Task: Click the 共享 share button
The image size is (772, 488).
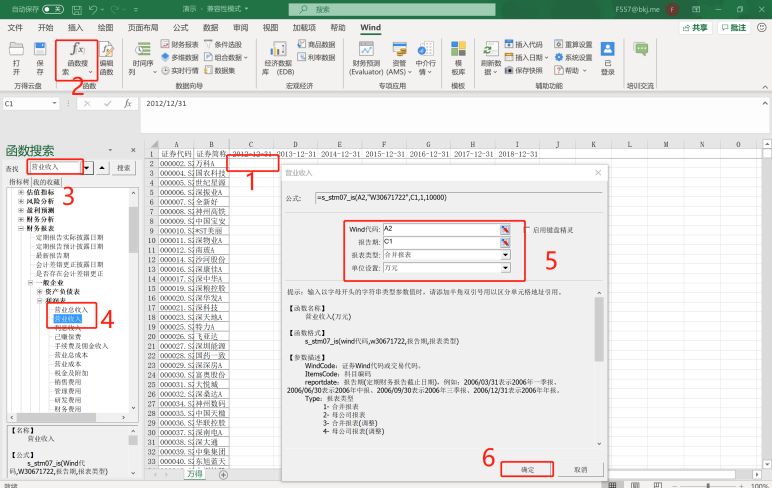Action: coord(695,28)
